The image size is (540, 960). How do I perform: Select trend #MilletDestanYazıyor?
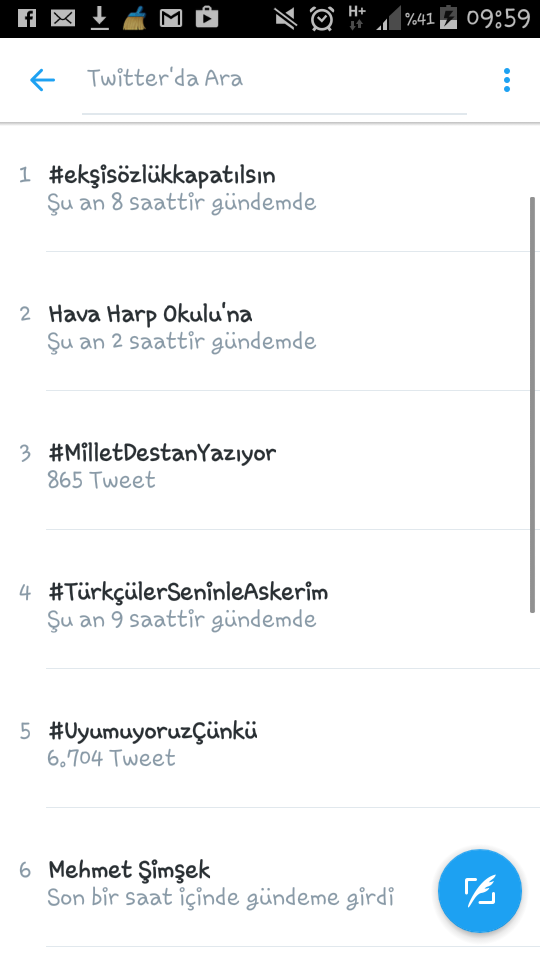point(270,466)
